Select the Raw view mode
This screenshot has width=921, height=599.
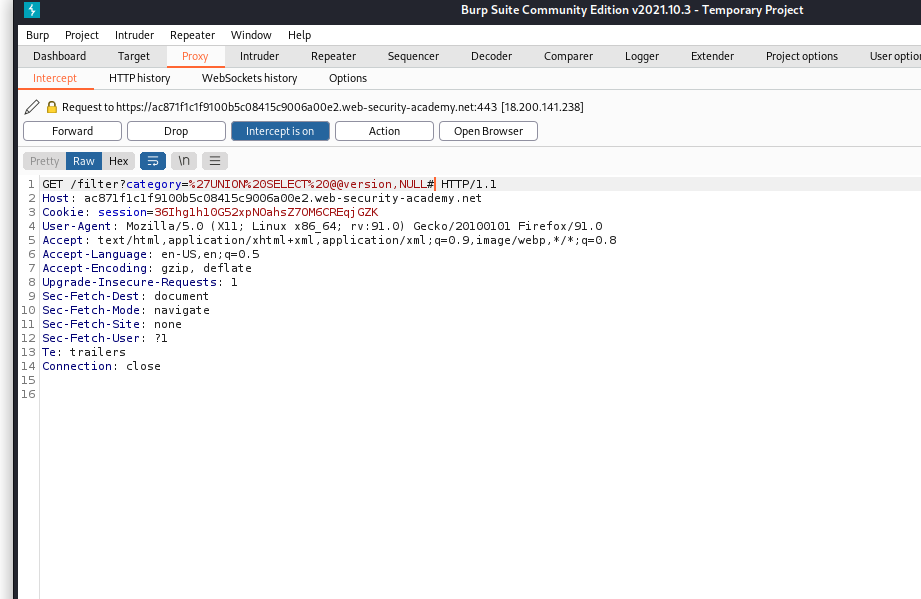(84, 161)
